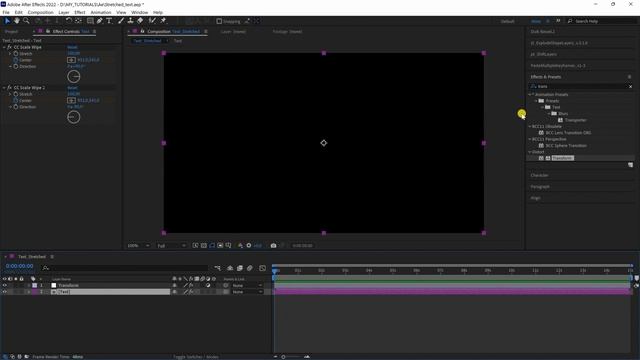Select the Puppet Pin tool
640x360 pixels.
click(x=163, y=21)
